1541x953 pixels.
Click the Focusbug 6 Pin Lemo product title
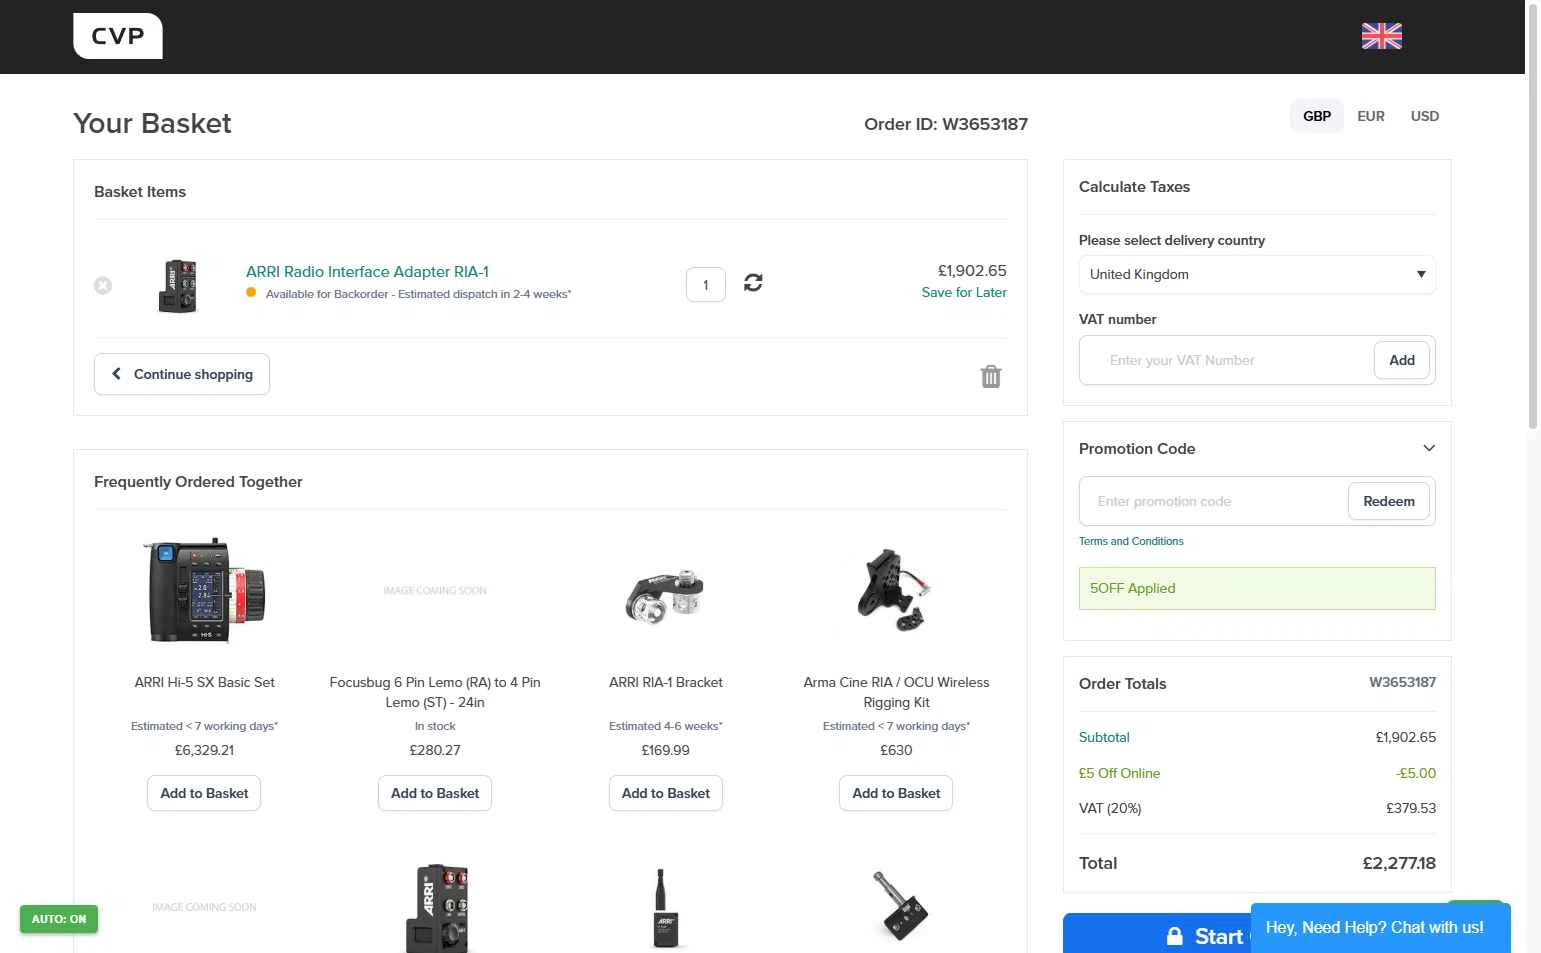click(435, 692)
